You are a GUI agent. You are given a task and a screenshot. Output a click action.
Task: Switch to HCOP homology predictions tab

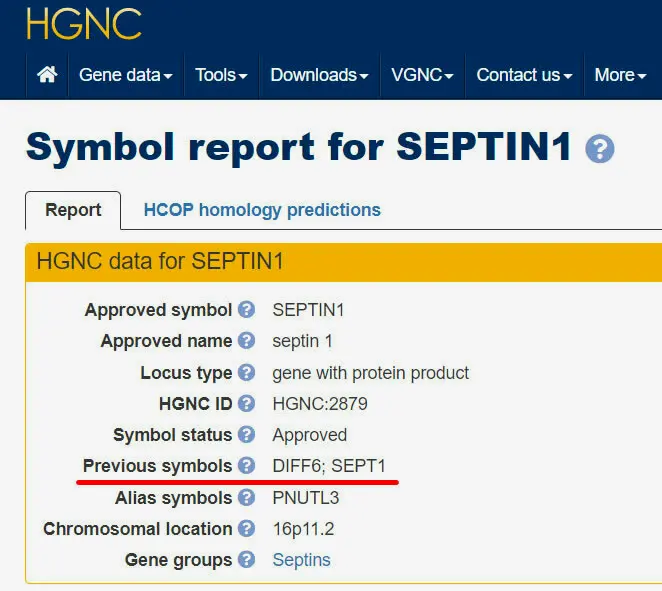(x=262, y=210)
